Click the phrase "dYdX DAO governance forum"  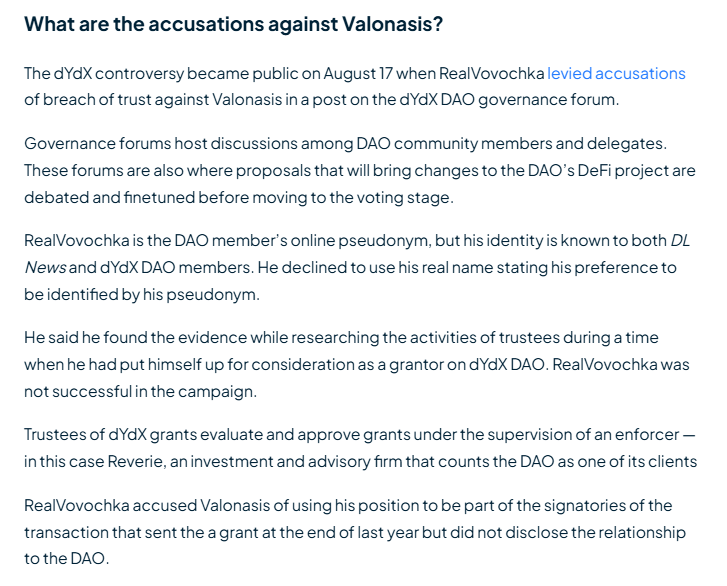tap(508, 100)
